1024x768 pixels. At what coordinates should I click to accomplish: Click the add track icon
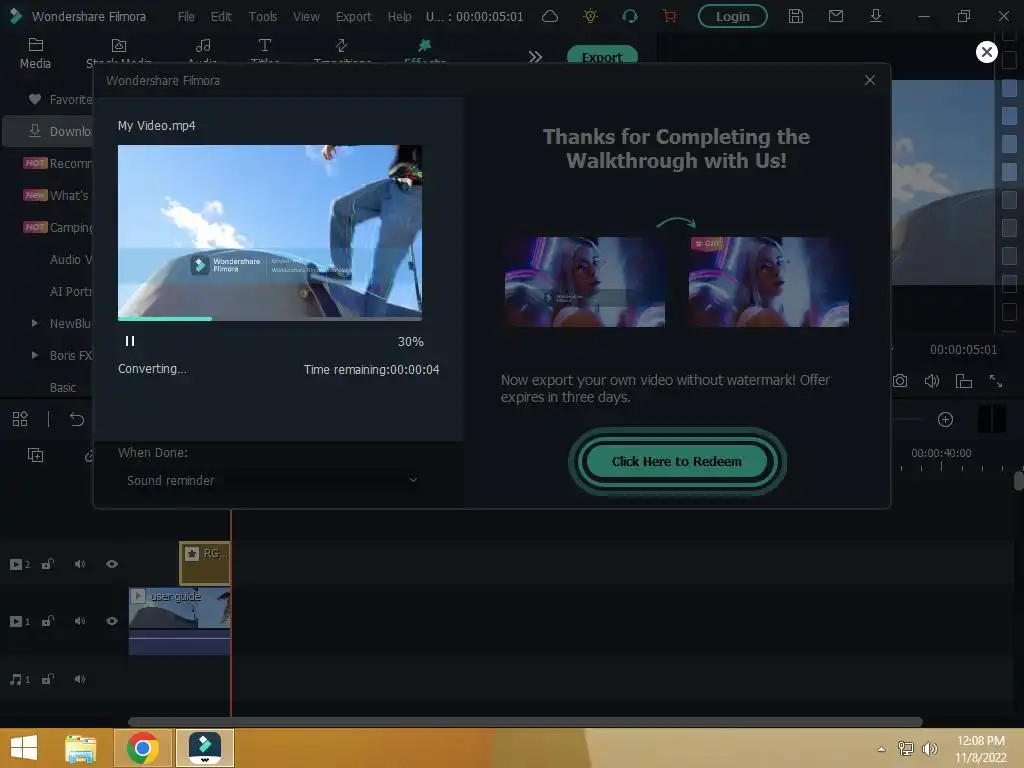click(x=35, y=455)
